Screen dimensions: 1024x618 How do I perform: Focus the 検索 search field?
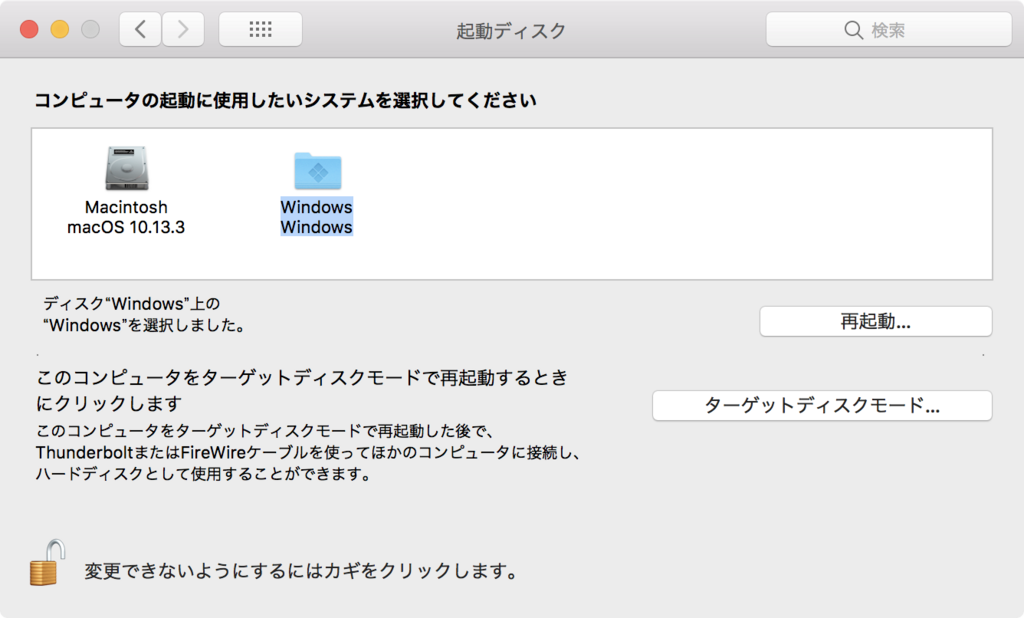889,29
